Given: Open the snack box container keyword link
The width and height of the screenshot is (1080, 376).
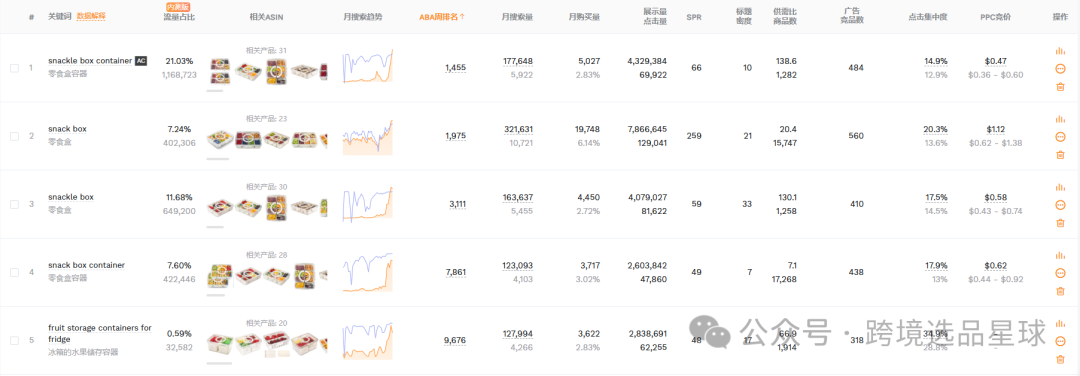Looking at the screenshot, I should [86, 265].
